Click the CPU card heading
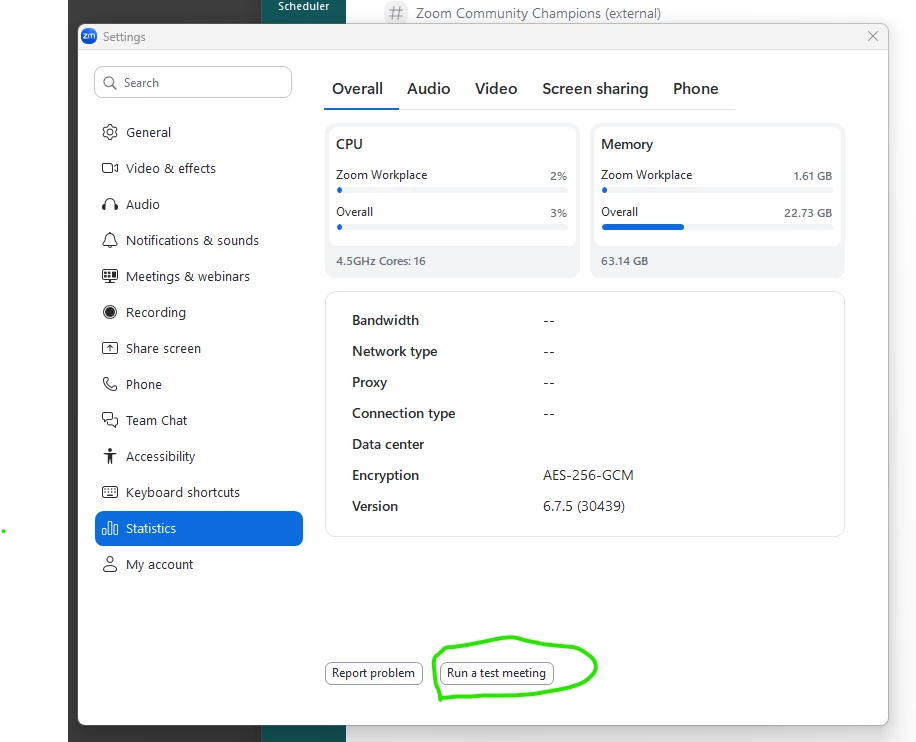Screen dimensions: 916x742 pyautogui.click(x=349, y=144)
